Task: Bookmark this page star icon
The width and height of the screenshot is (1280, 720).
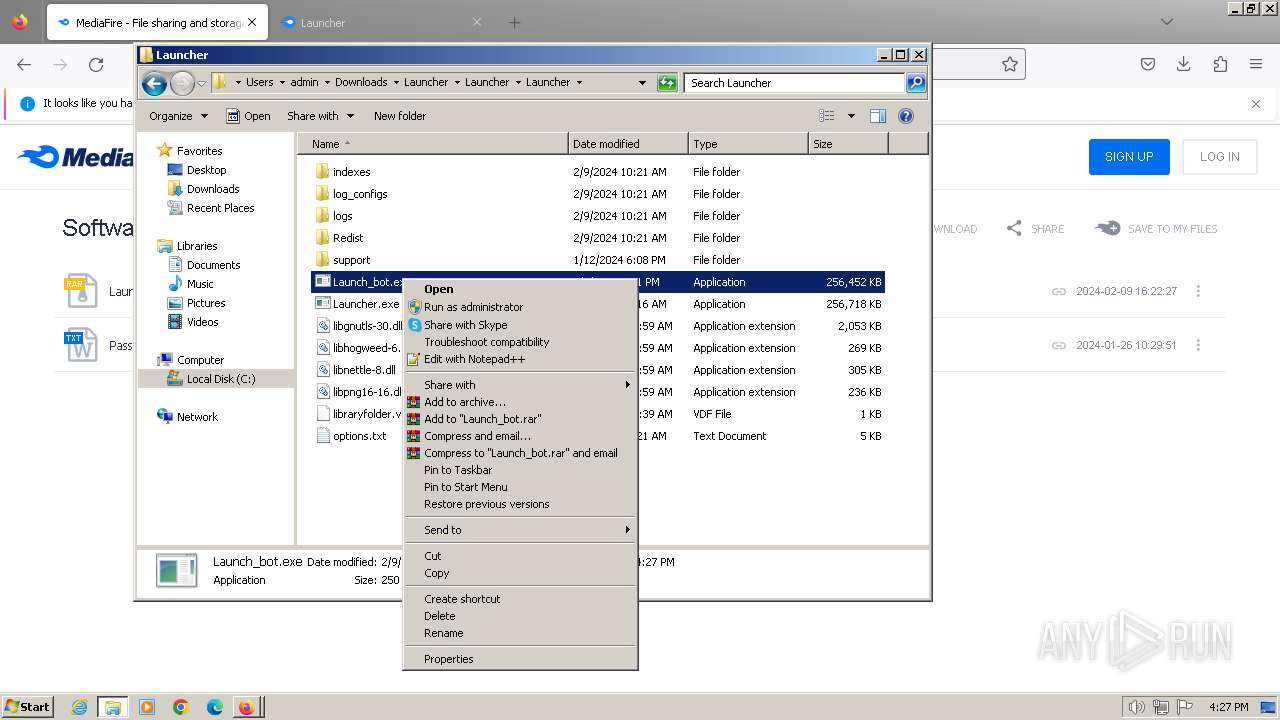Action: [x=1010, y=64]
